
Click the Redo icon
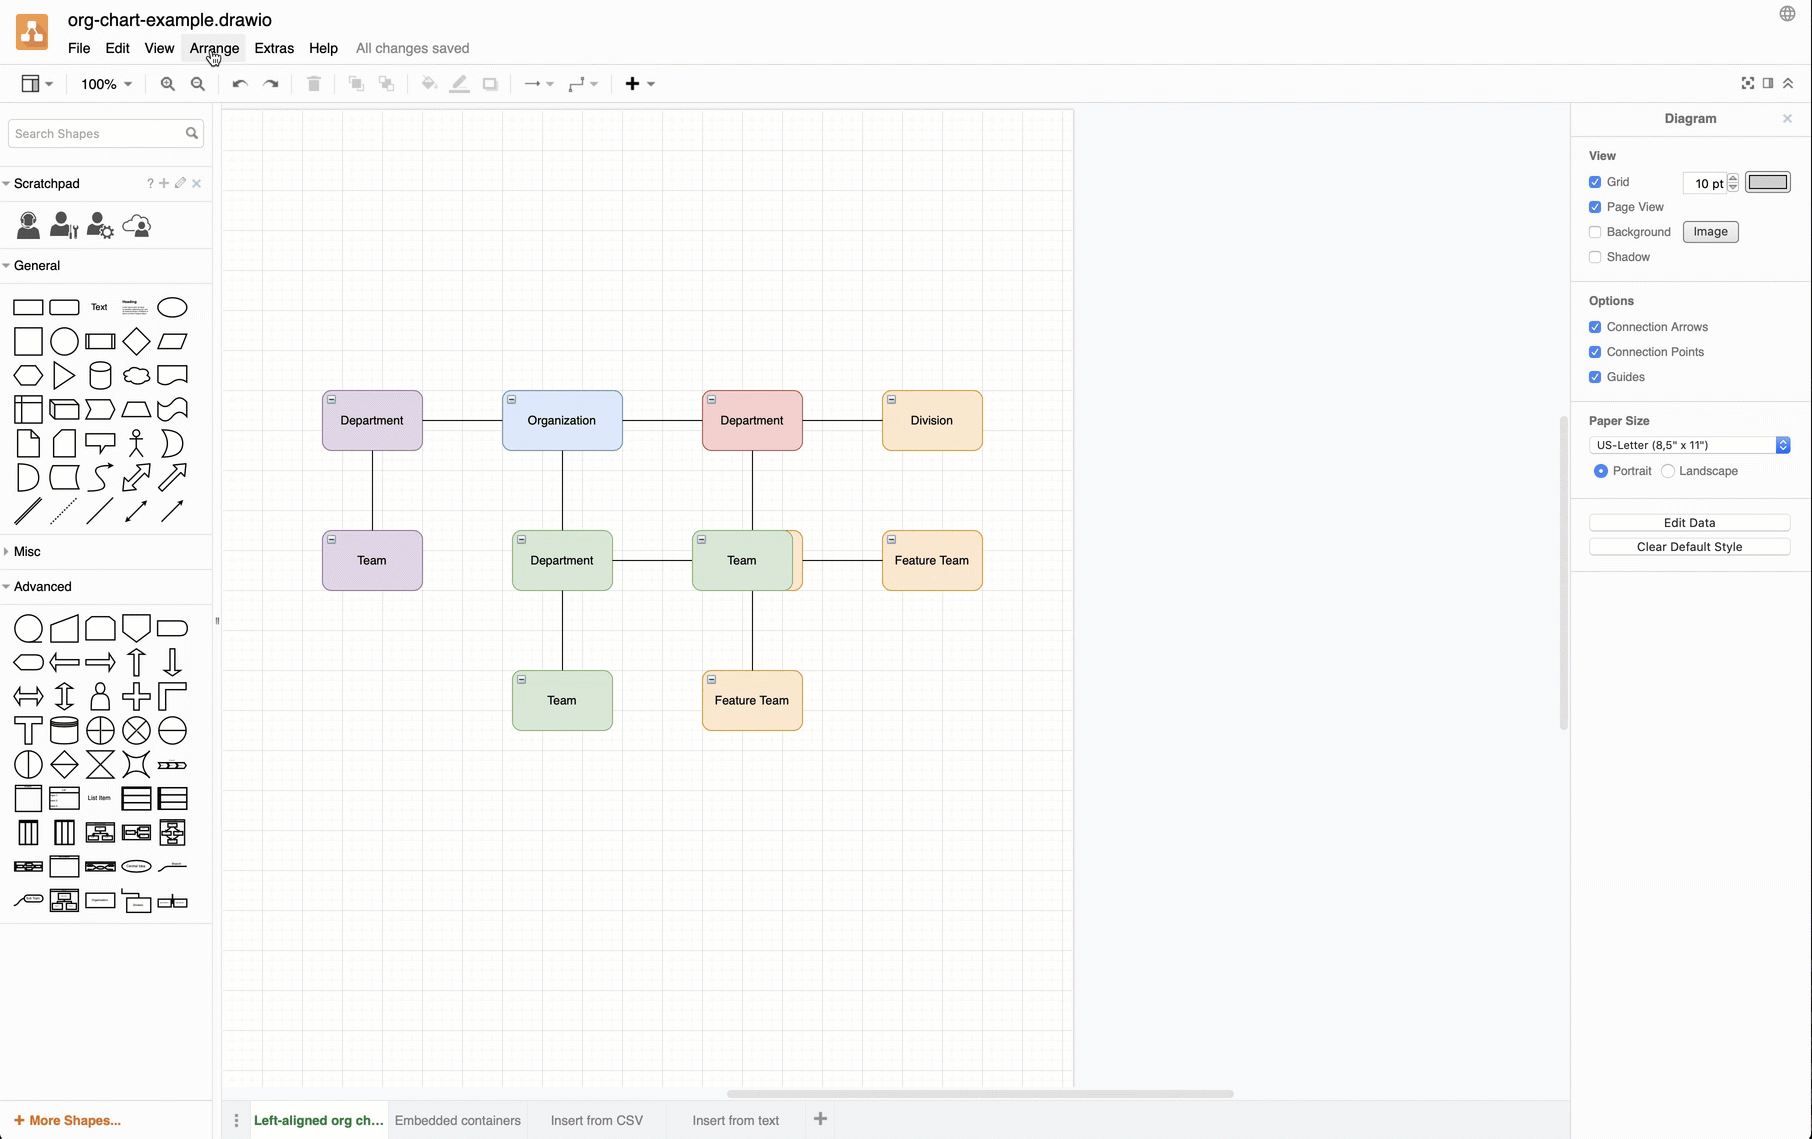click(271, 84)
